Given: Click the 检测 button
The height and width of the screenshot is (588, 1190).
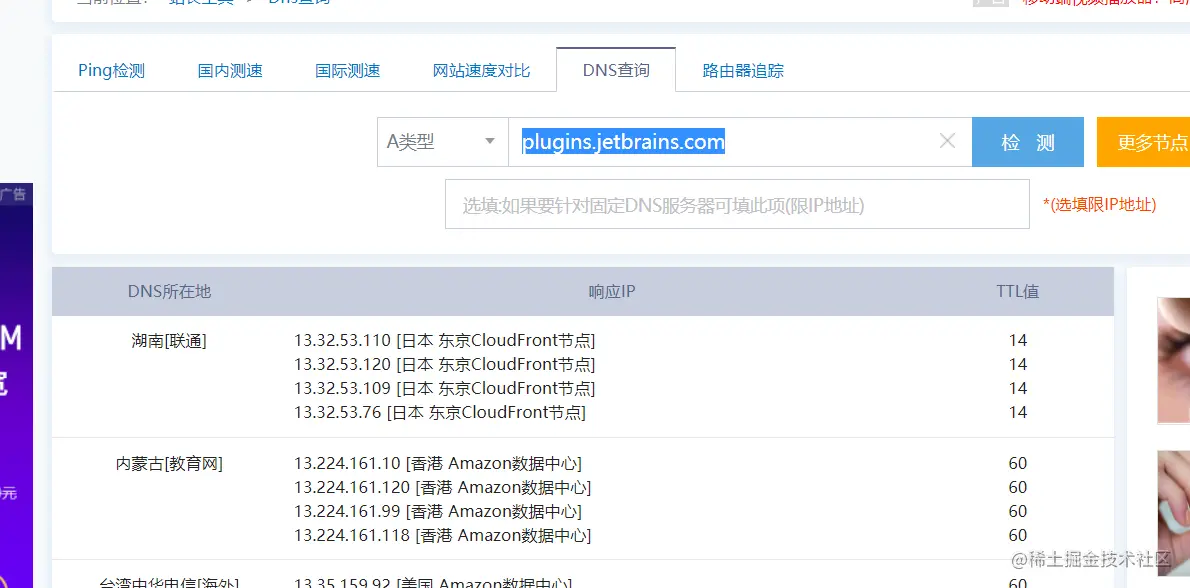Looking at the screenshot, I should tap(1028, 142).
